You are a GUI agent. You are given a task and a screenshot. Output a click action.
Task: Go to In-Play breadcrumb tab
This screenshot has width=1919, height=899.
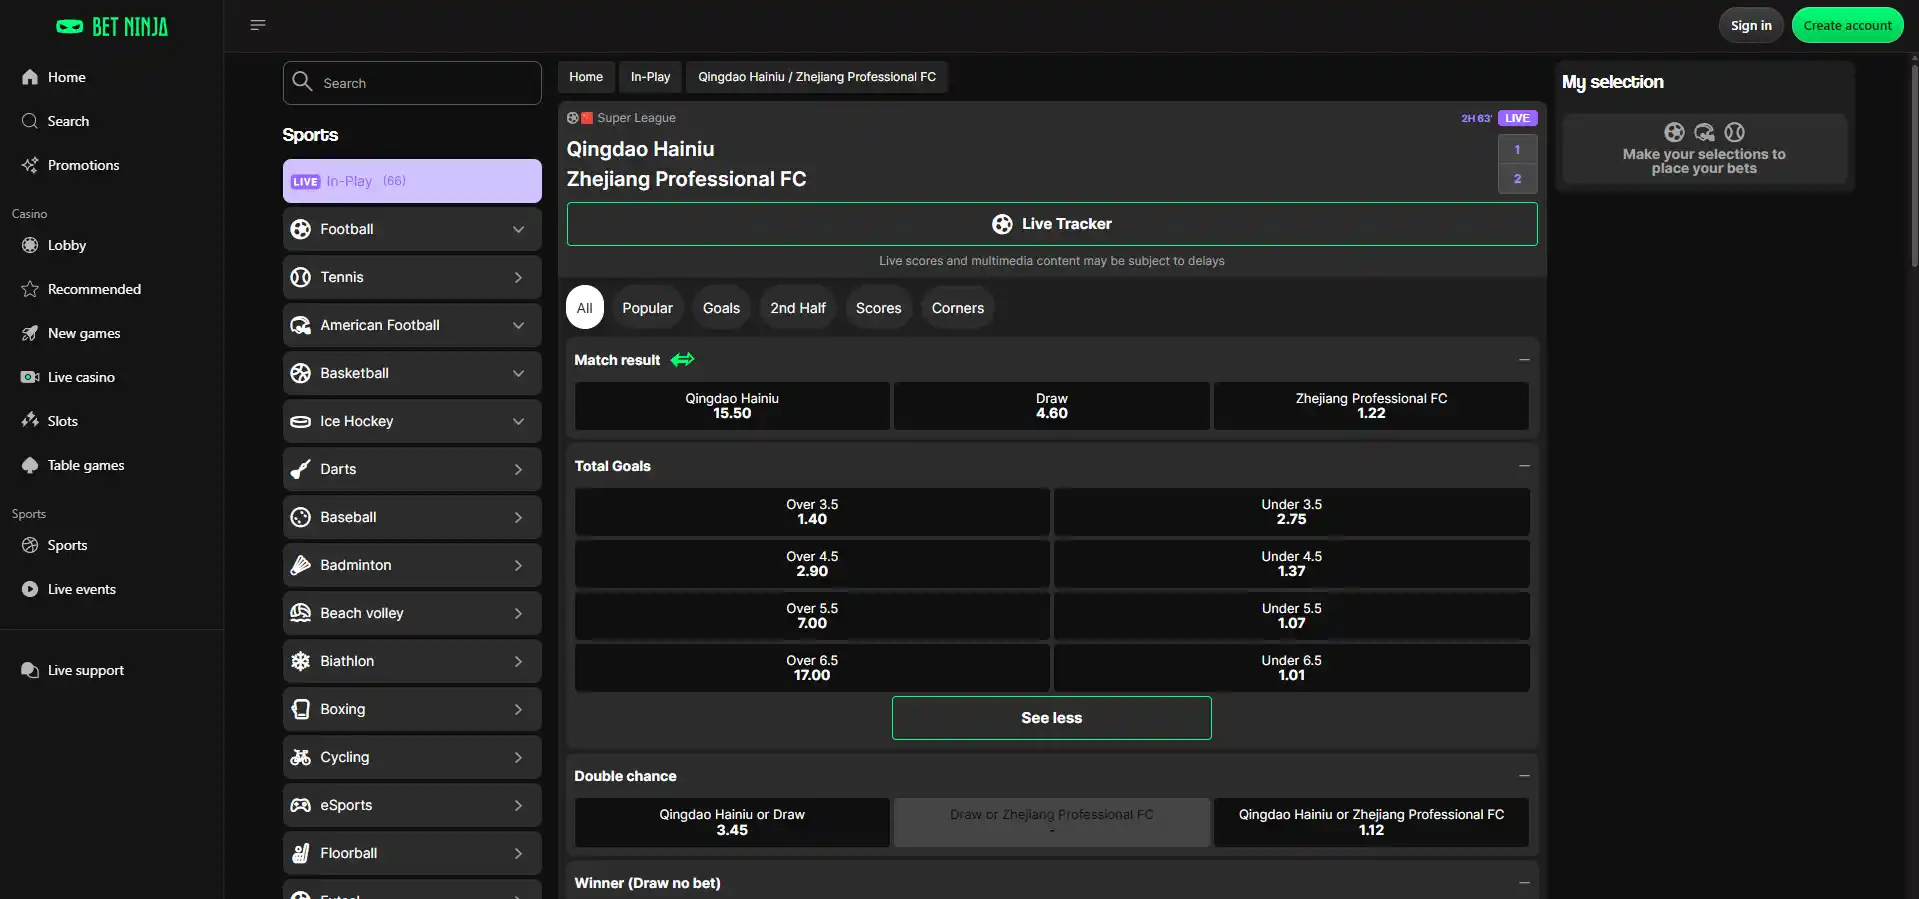(650, 77)
